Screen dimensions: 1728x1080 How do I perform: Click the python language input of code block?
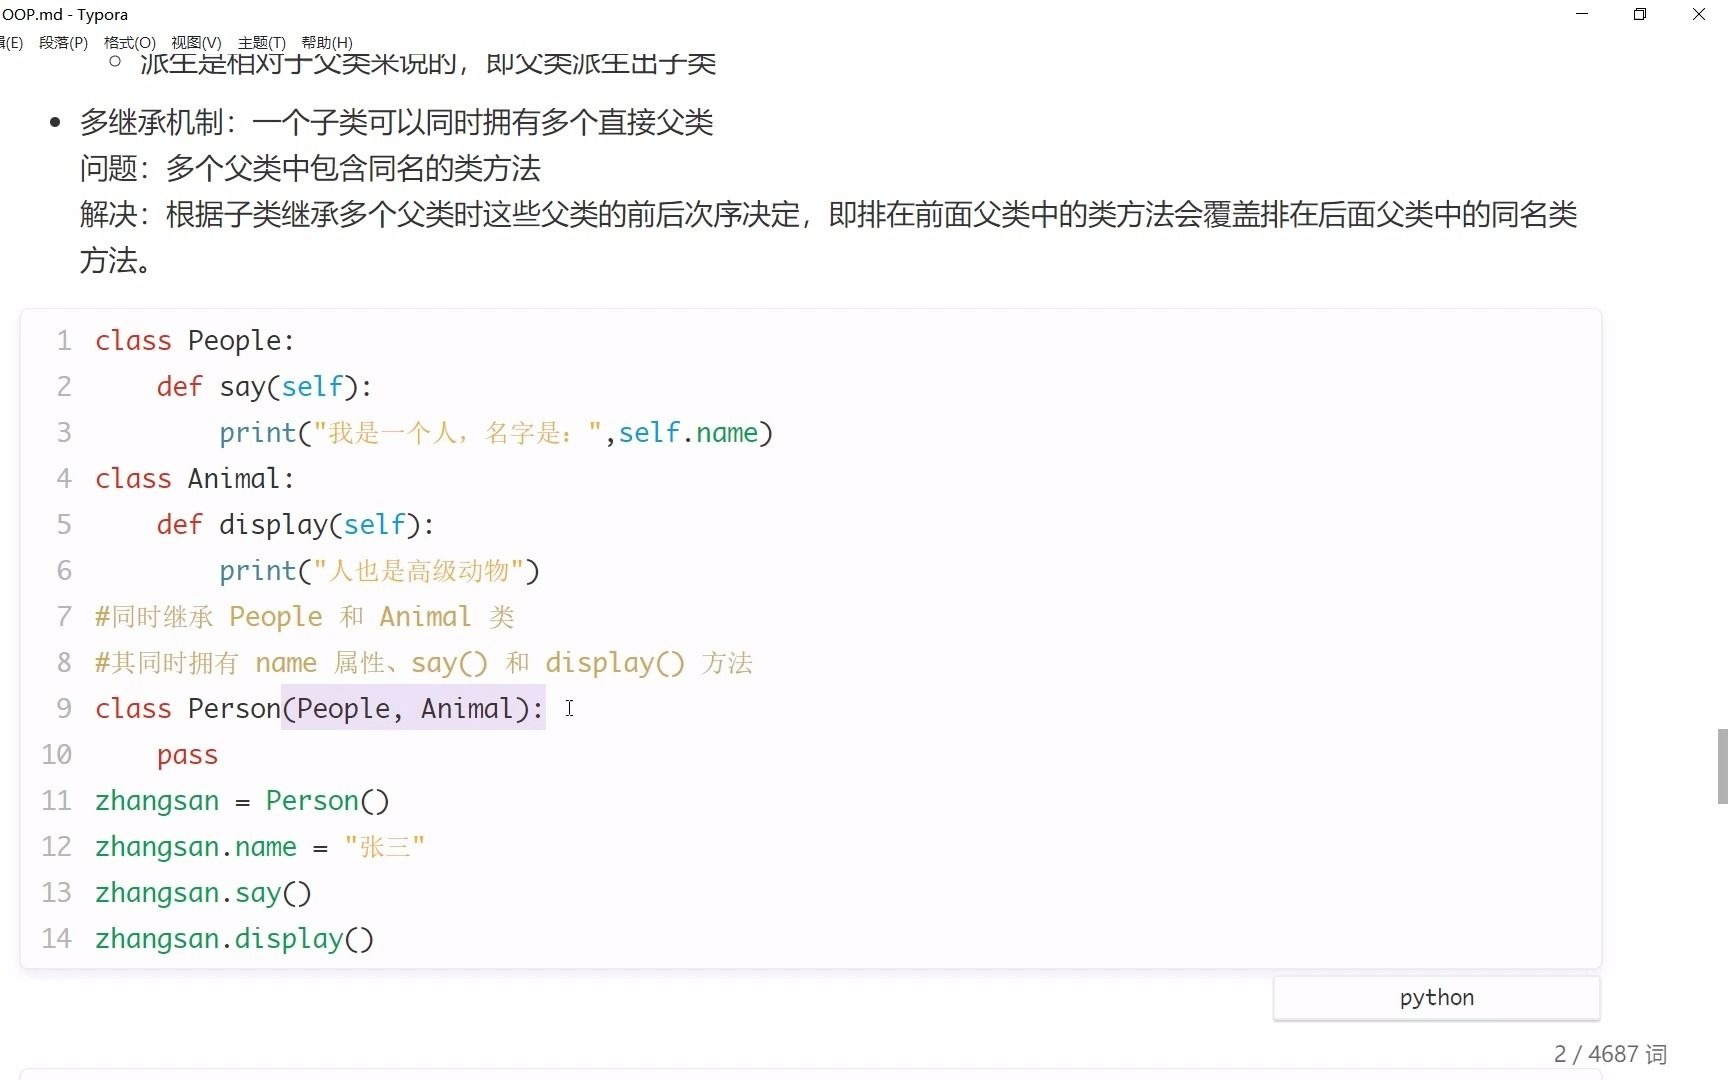pyautogui.click(x=1436, y=998)
